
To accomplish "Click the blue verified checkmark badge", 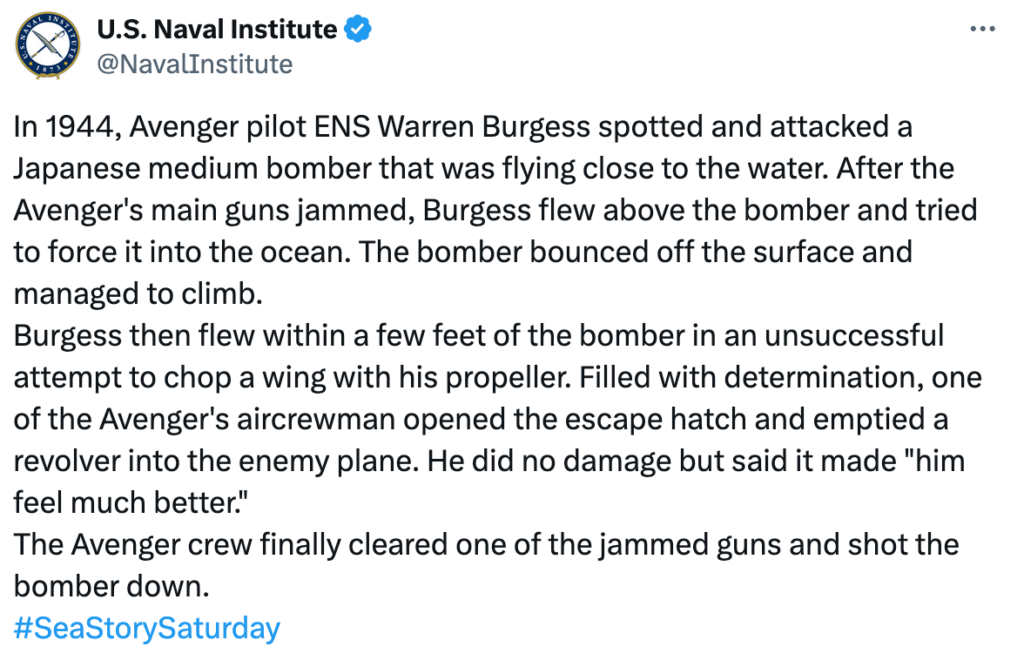I will click(359, 30).
